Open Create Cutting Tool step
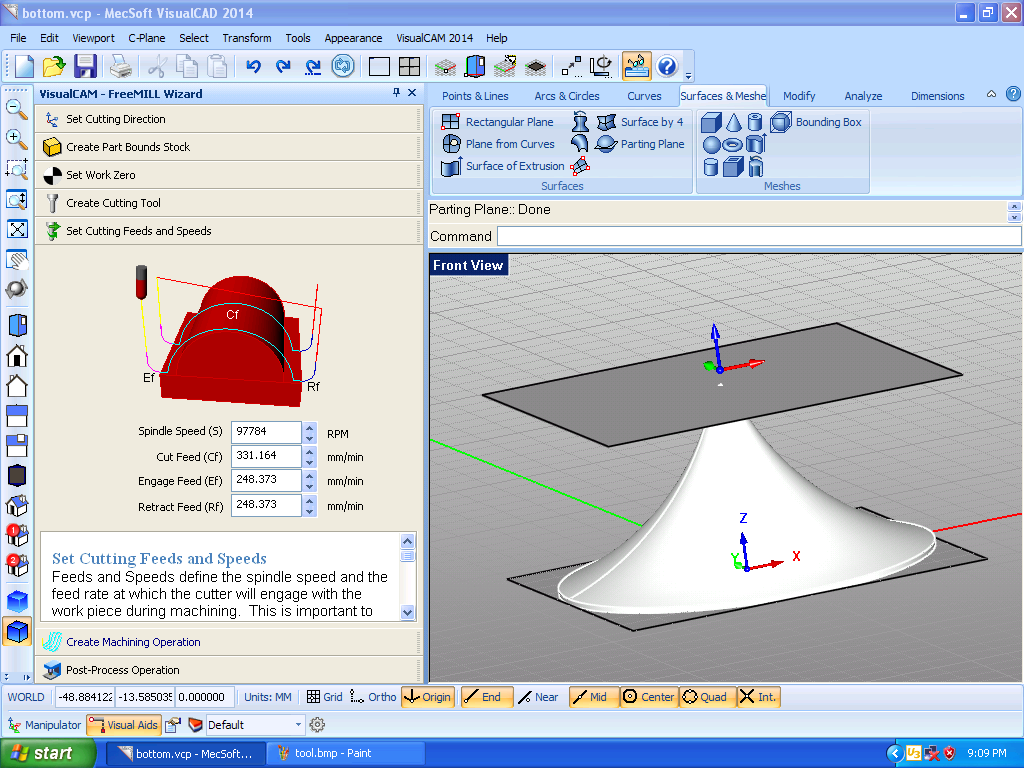Viewport: 1024px width, 768px height. 227,203
